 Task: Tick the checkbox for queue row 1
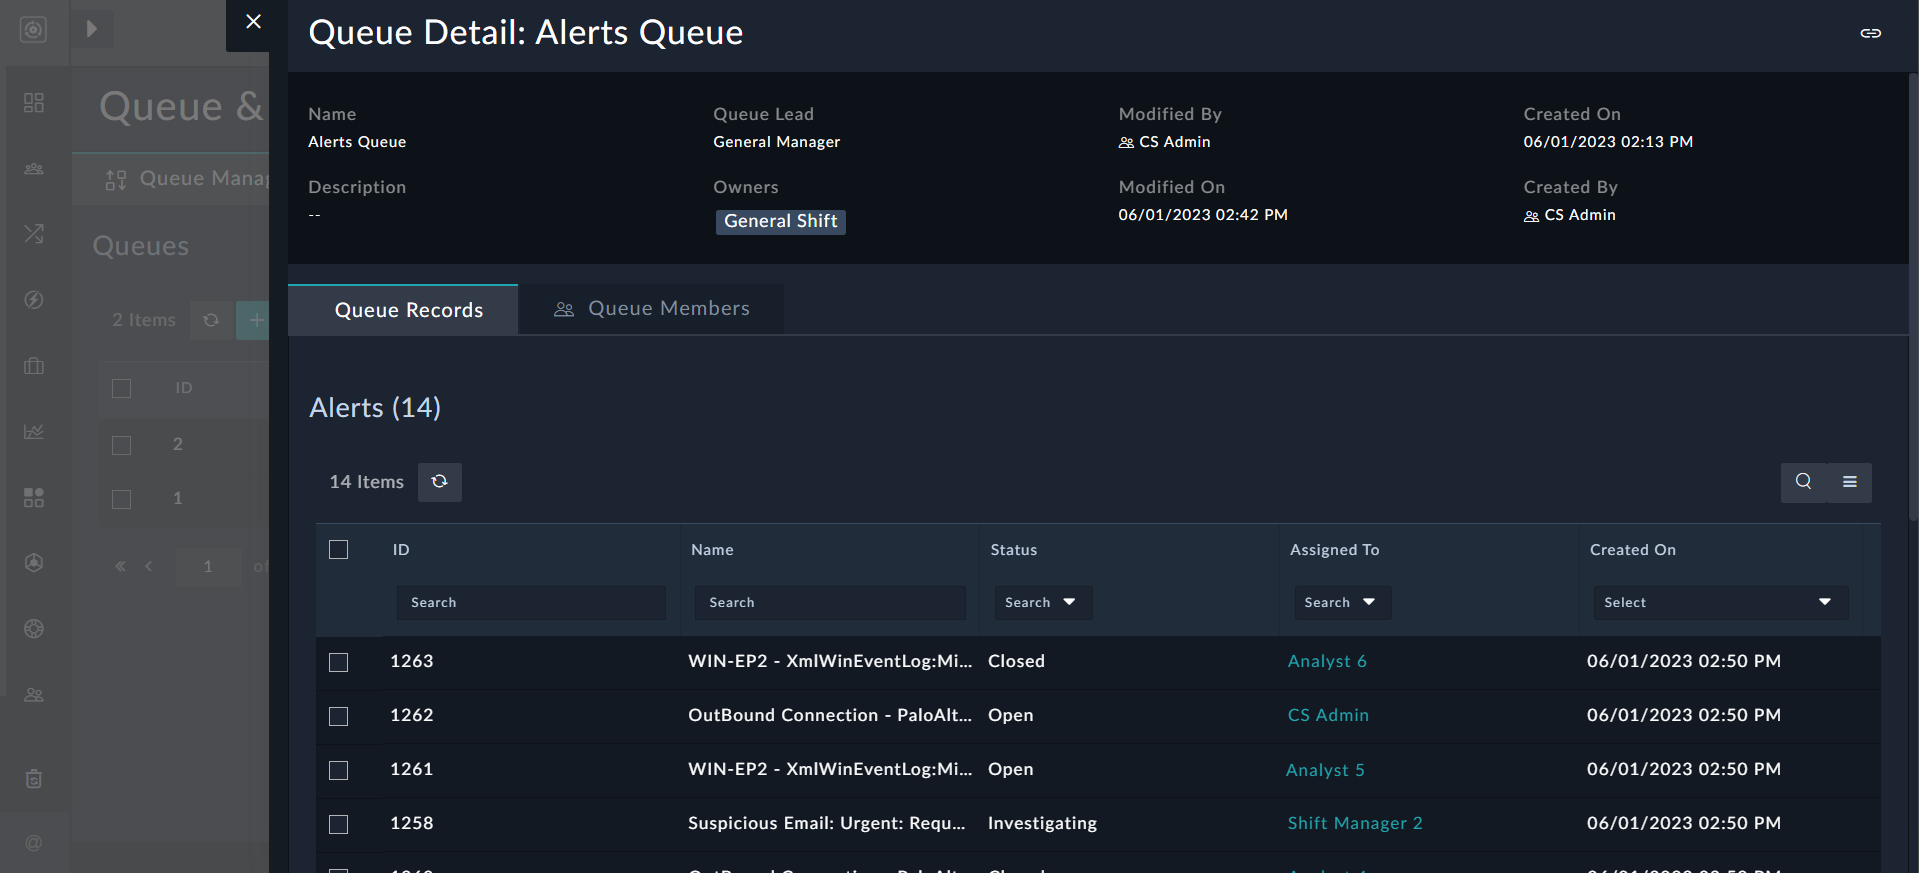[122, 500]
